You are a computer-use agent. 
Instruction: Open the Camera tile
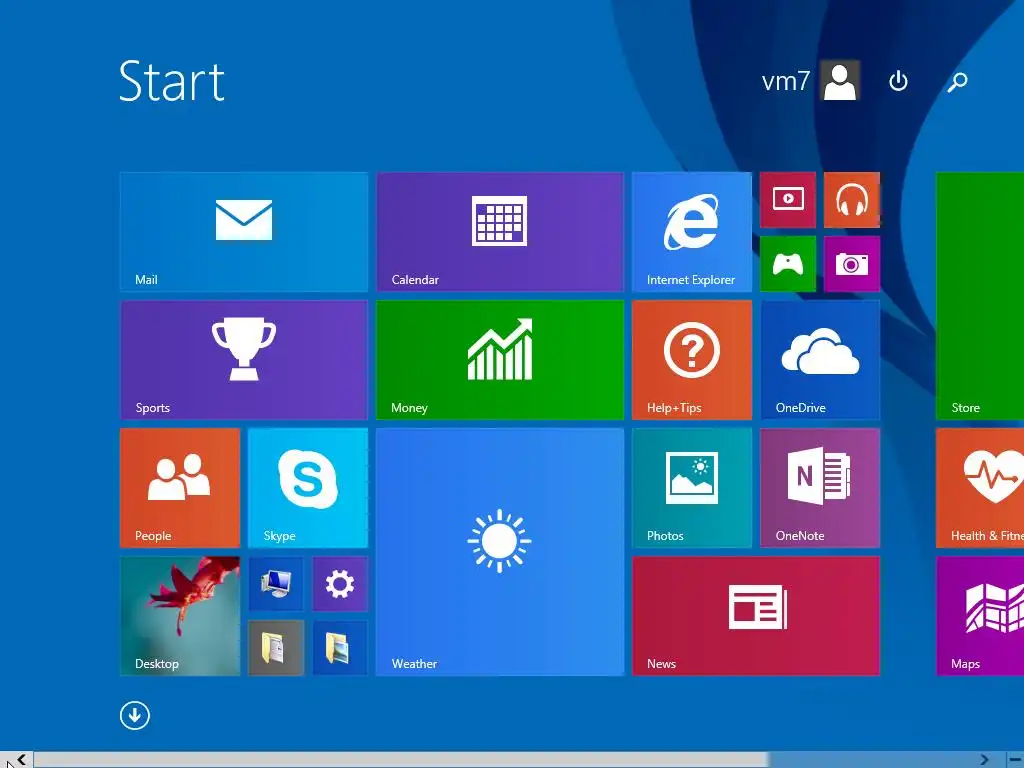click(x=852, y=264)
